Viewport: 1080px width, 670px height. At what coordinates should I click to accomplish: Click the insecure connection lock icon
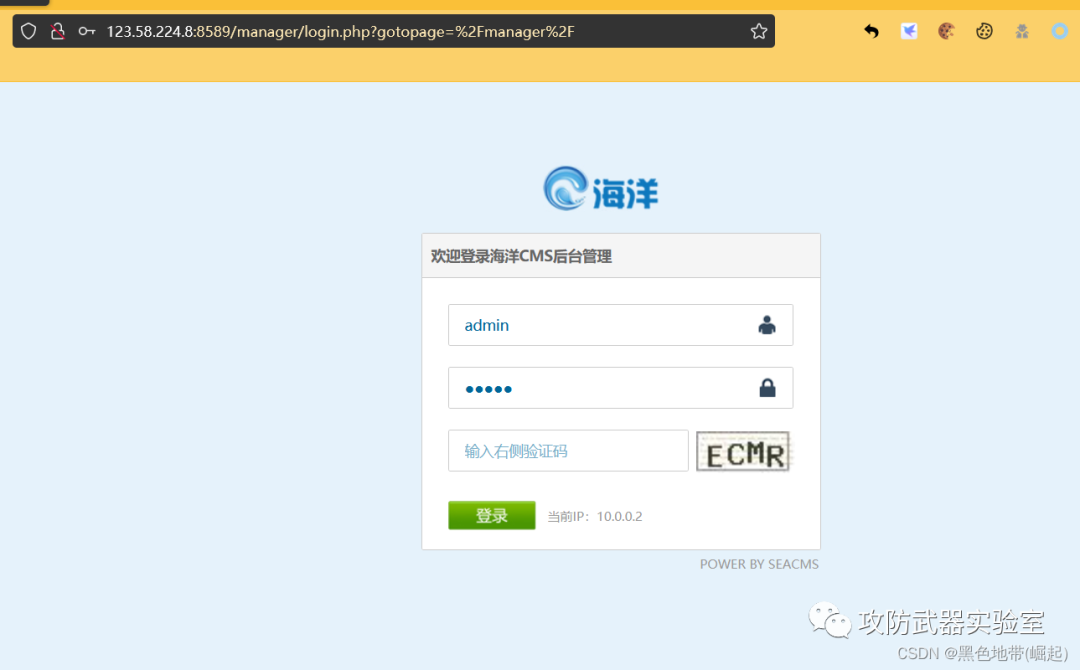[58, 32]
